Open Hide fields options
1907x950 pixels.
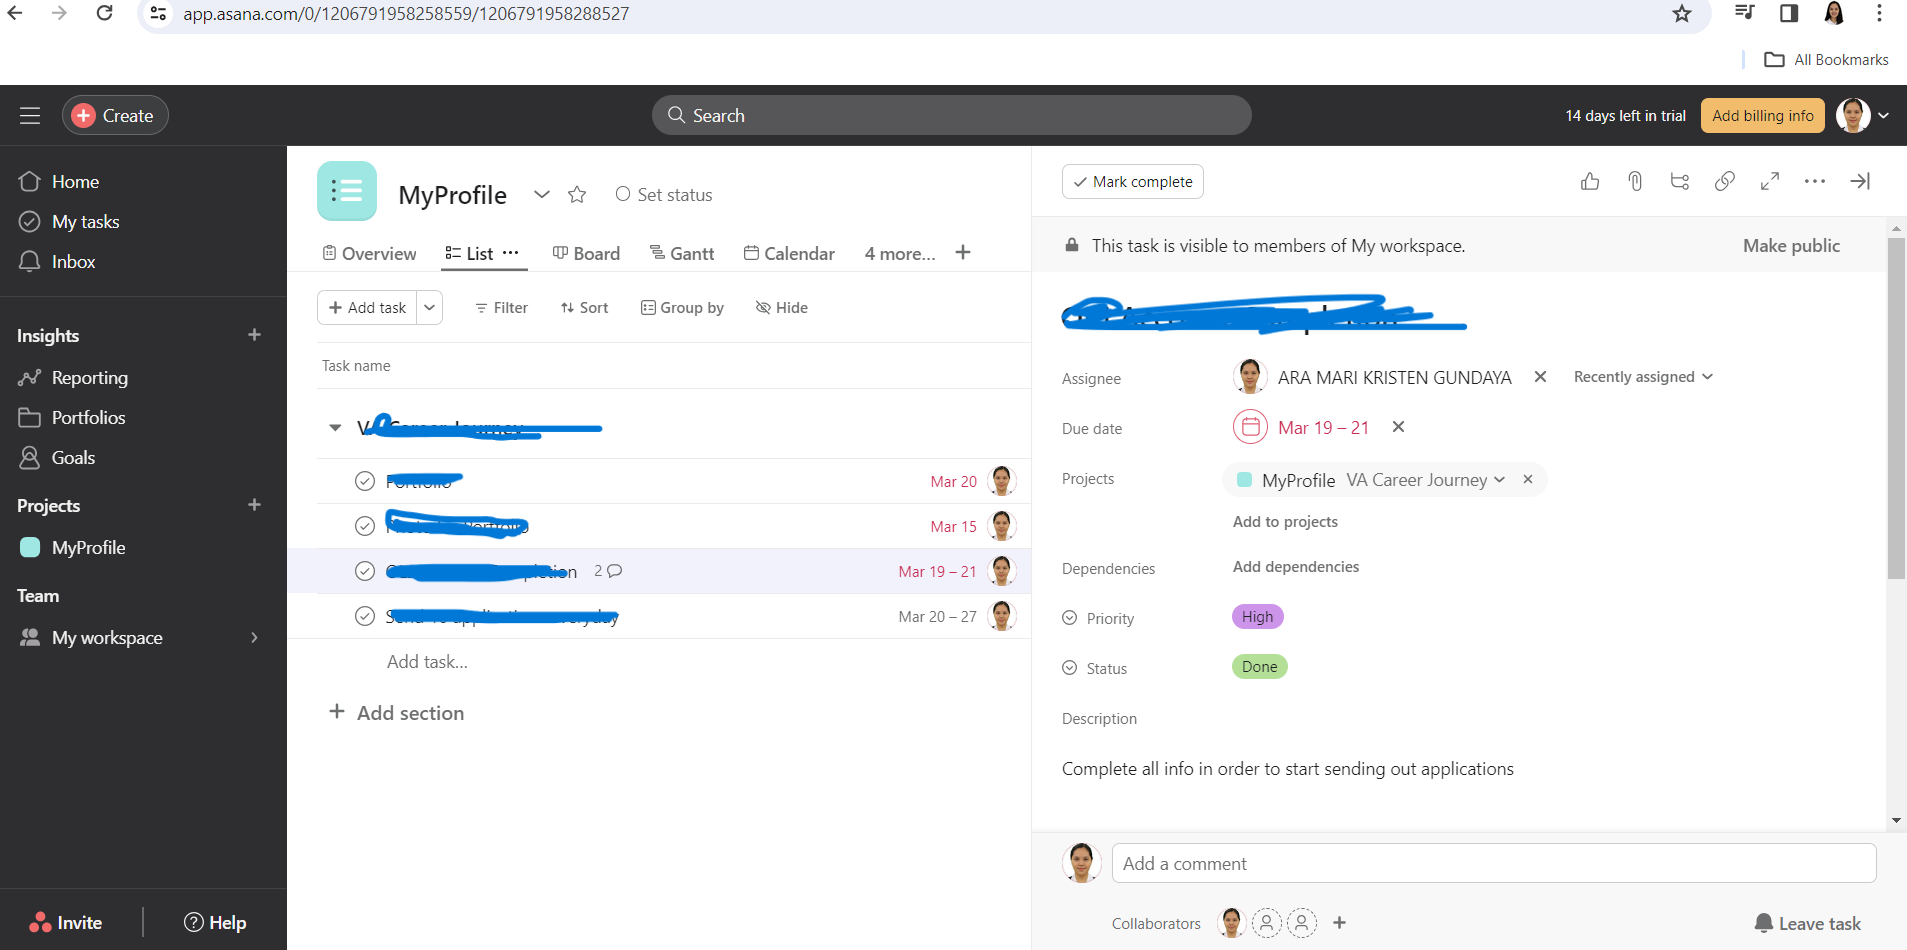(782, 308)
